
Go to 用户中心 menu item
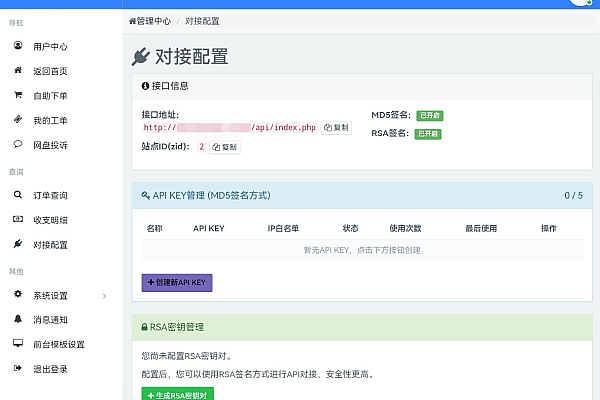[x=50, y=47]
